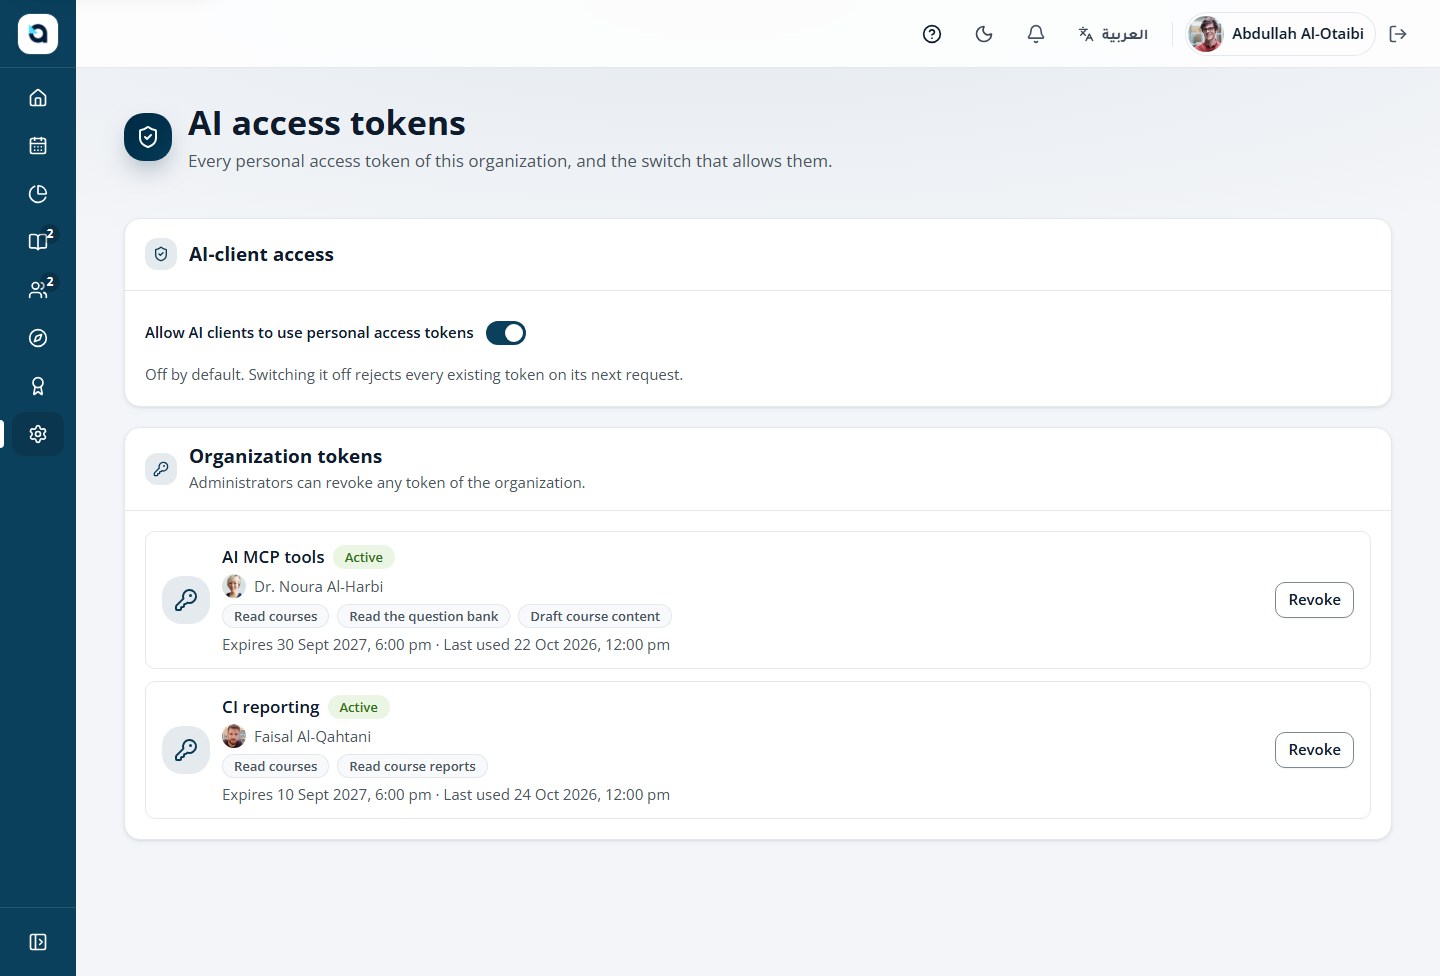Open the settings gear sidebar icon
The image size is (1440, 976).
click(x=38, y=434)
